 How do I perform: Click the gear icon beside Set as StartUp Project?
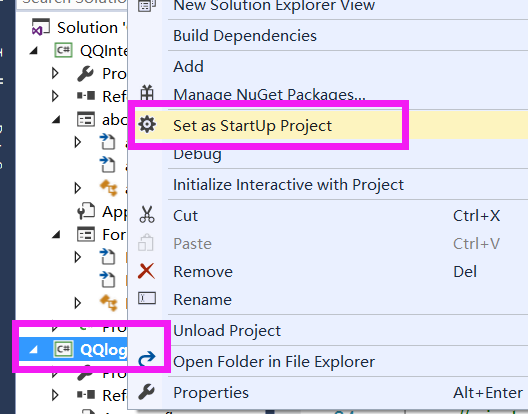click(x=147, y=125)
